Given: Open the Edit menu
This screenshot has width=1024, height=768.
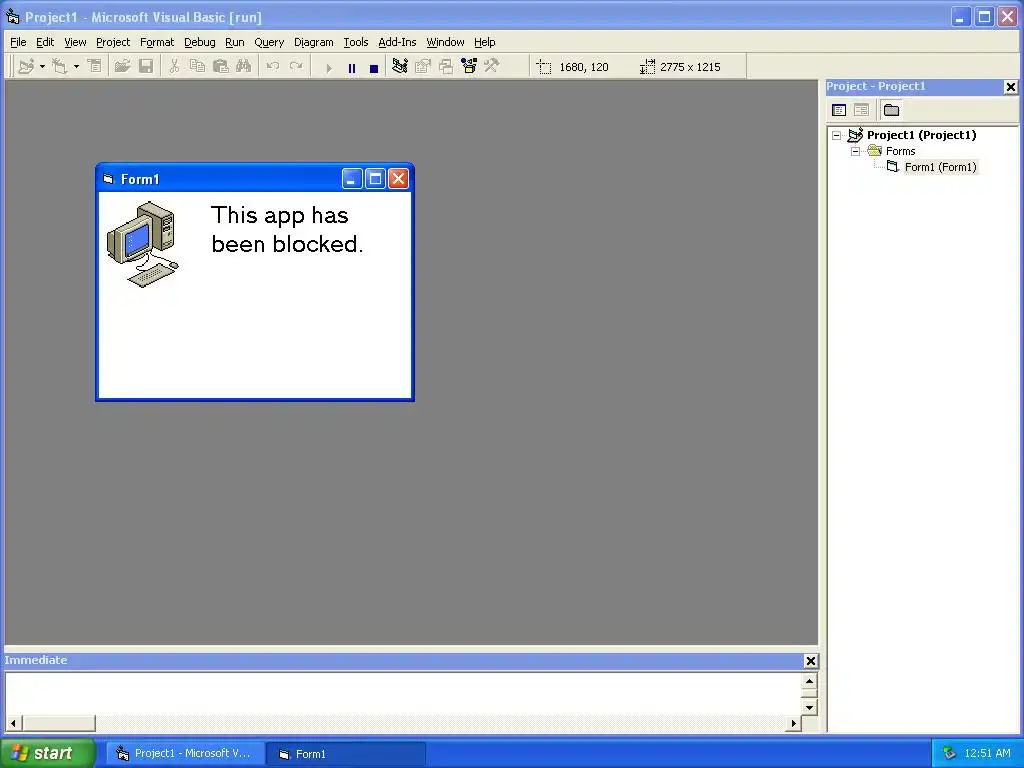Looking at the screenshot, I should point(45,42).
